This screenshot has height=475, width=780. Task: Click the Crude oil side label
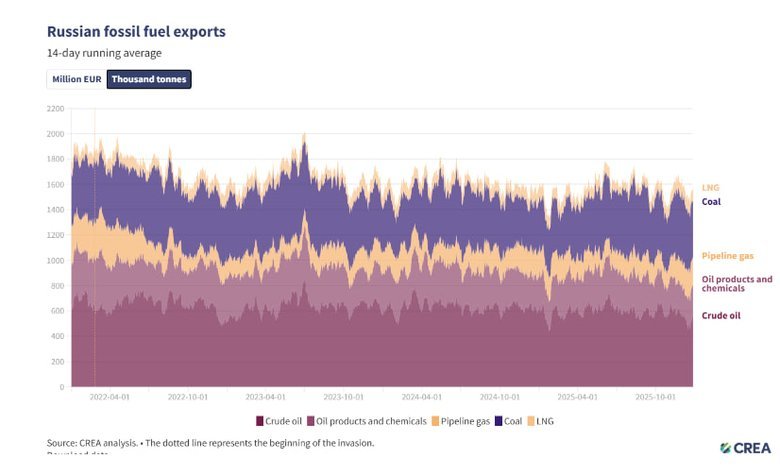click(x=720, y=315)
